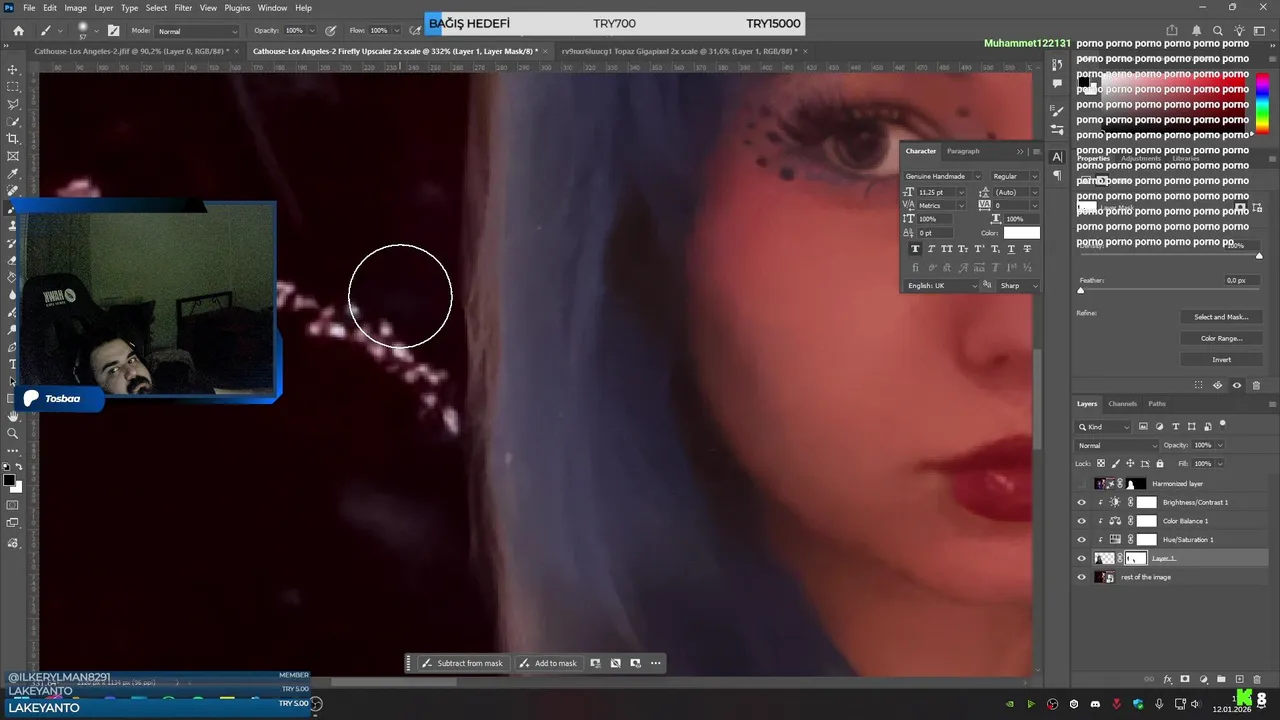Show the Harmonized layer
This screenshot has width=1280, height=720.
tap(1081, 484)
